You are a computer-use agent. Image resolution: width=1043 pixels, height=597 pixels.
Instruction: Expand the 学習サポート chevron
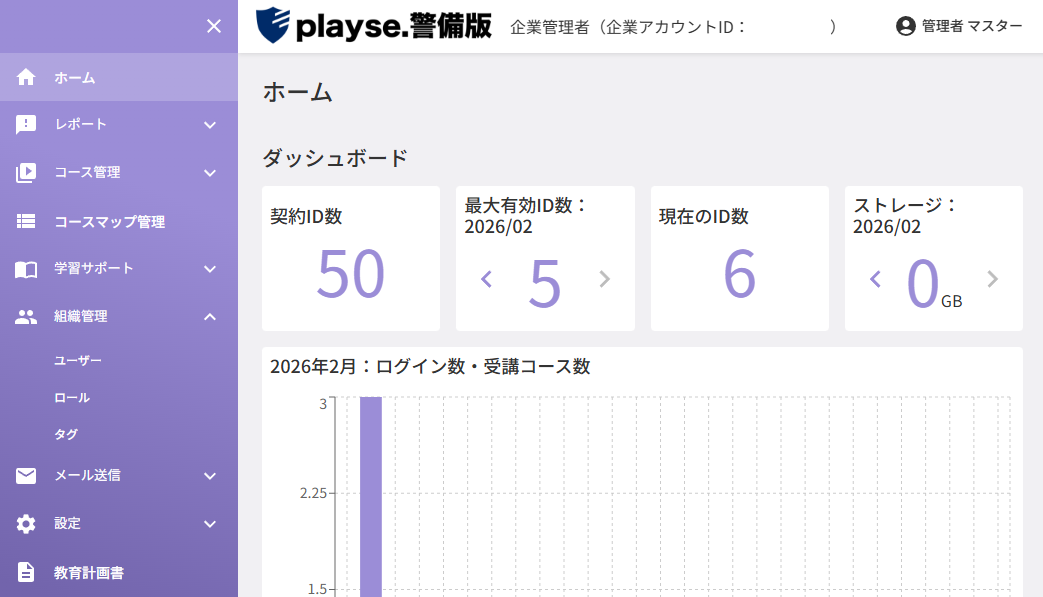pyautogui.click(x=210, y=269)
